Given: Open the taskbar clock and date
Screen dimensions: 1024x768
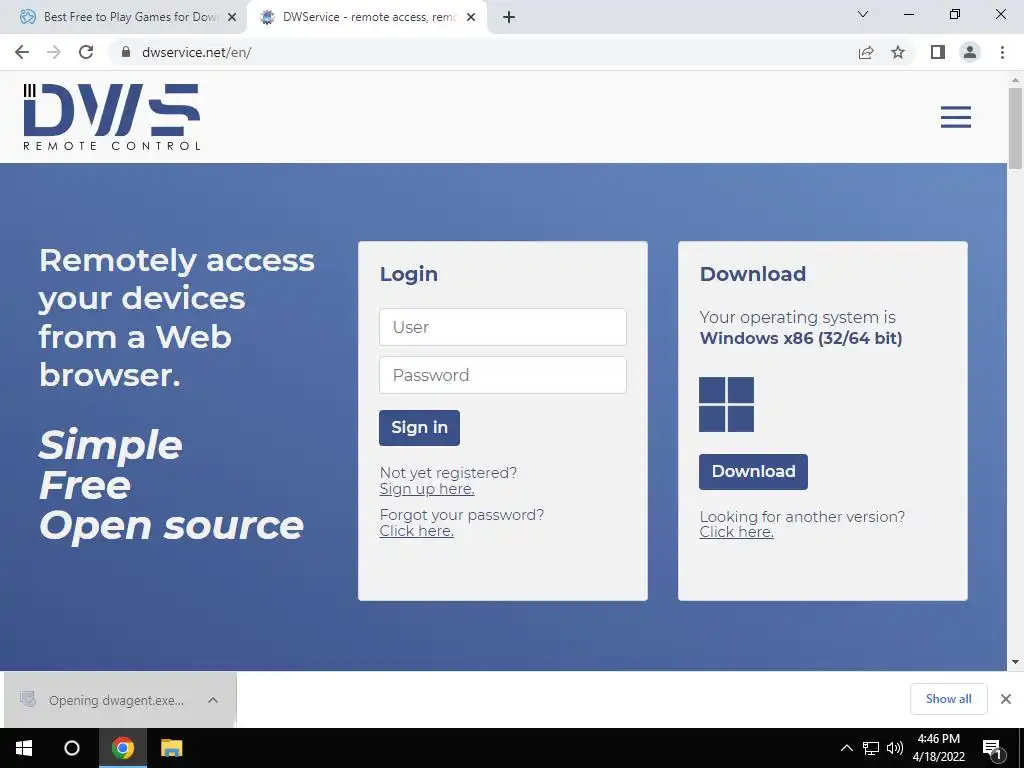Looking at the screenshot, I should pos(938,748).
